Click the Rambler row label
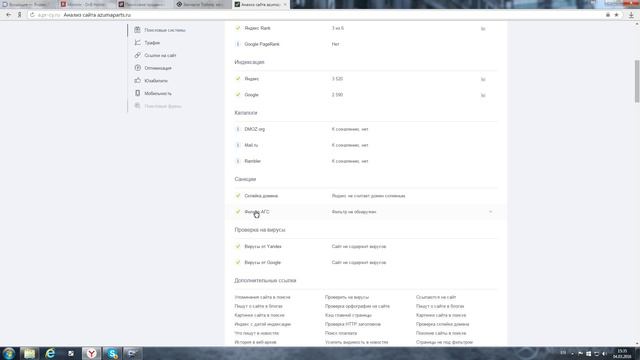 pos(252,161)
